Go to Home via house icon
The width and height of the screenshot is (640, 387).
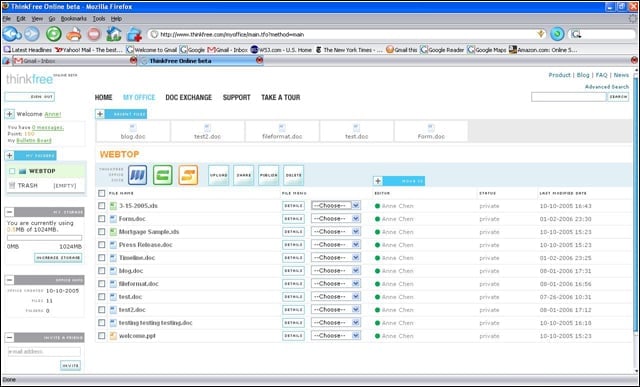click(113, 34)
